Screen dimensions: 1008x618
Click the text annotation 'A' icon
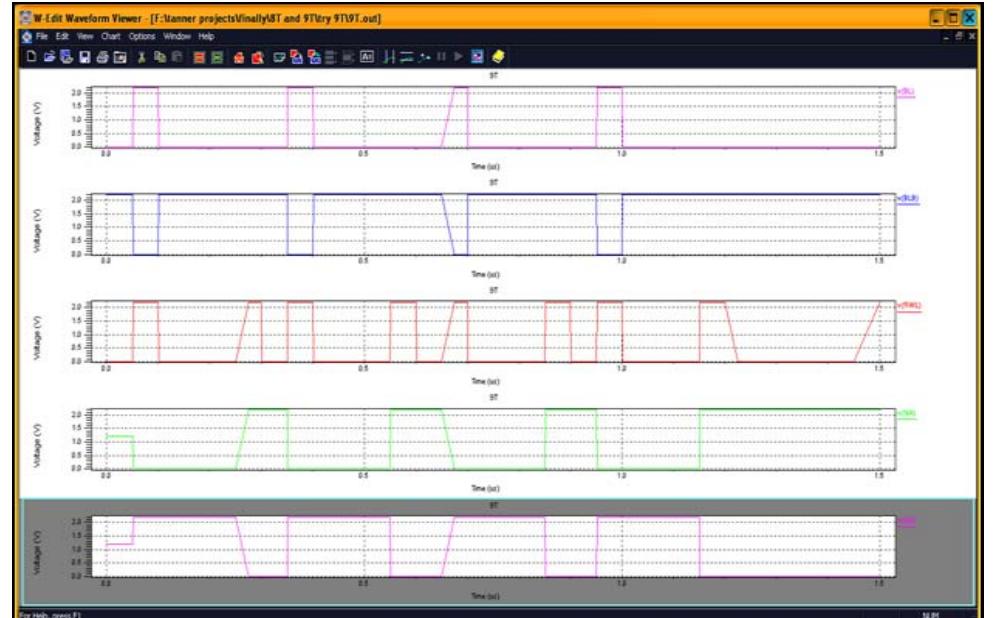pos(367,57)
